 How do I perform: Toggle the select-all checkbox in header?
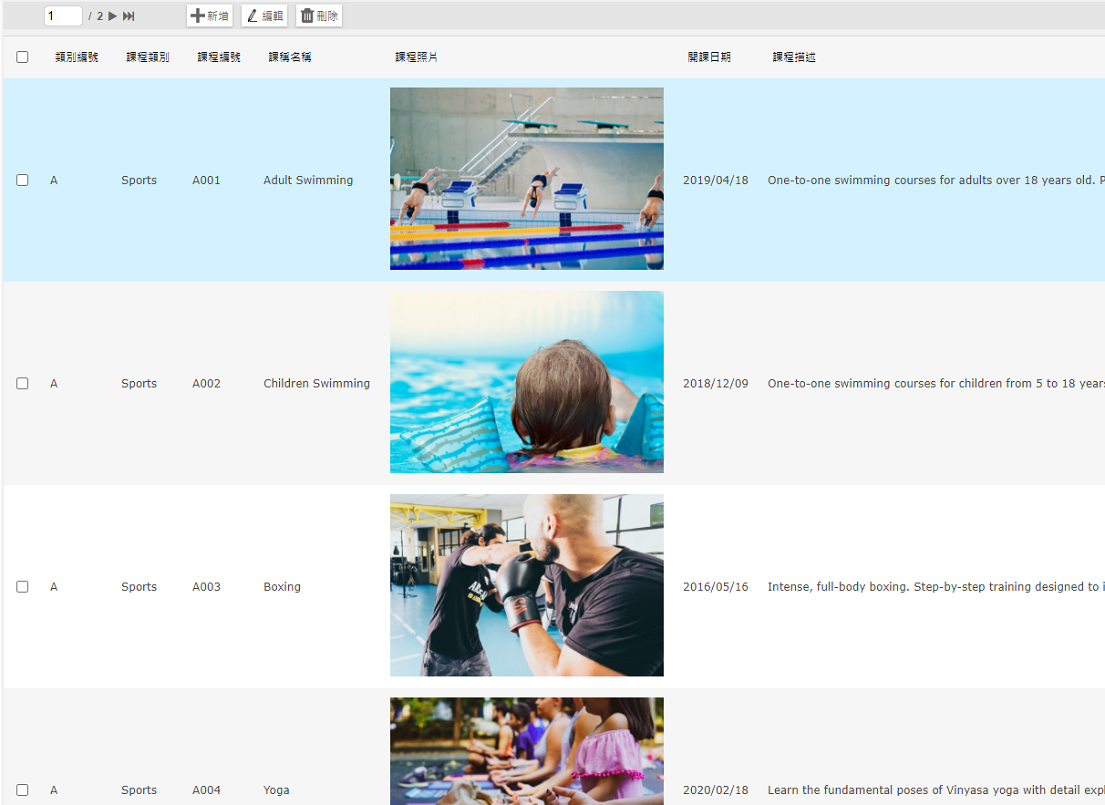(x=23, y=57)
